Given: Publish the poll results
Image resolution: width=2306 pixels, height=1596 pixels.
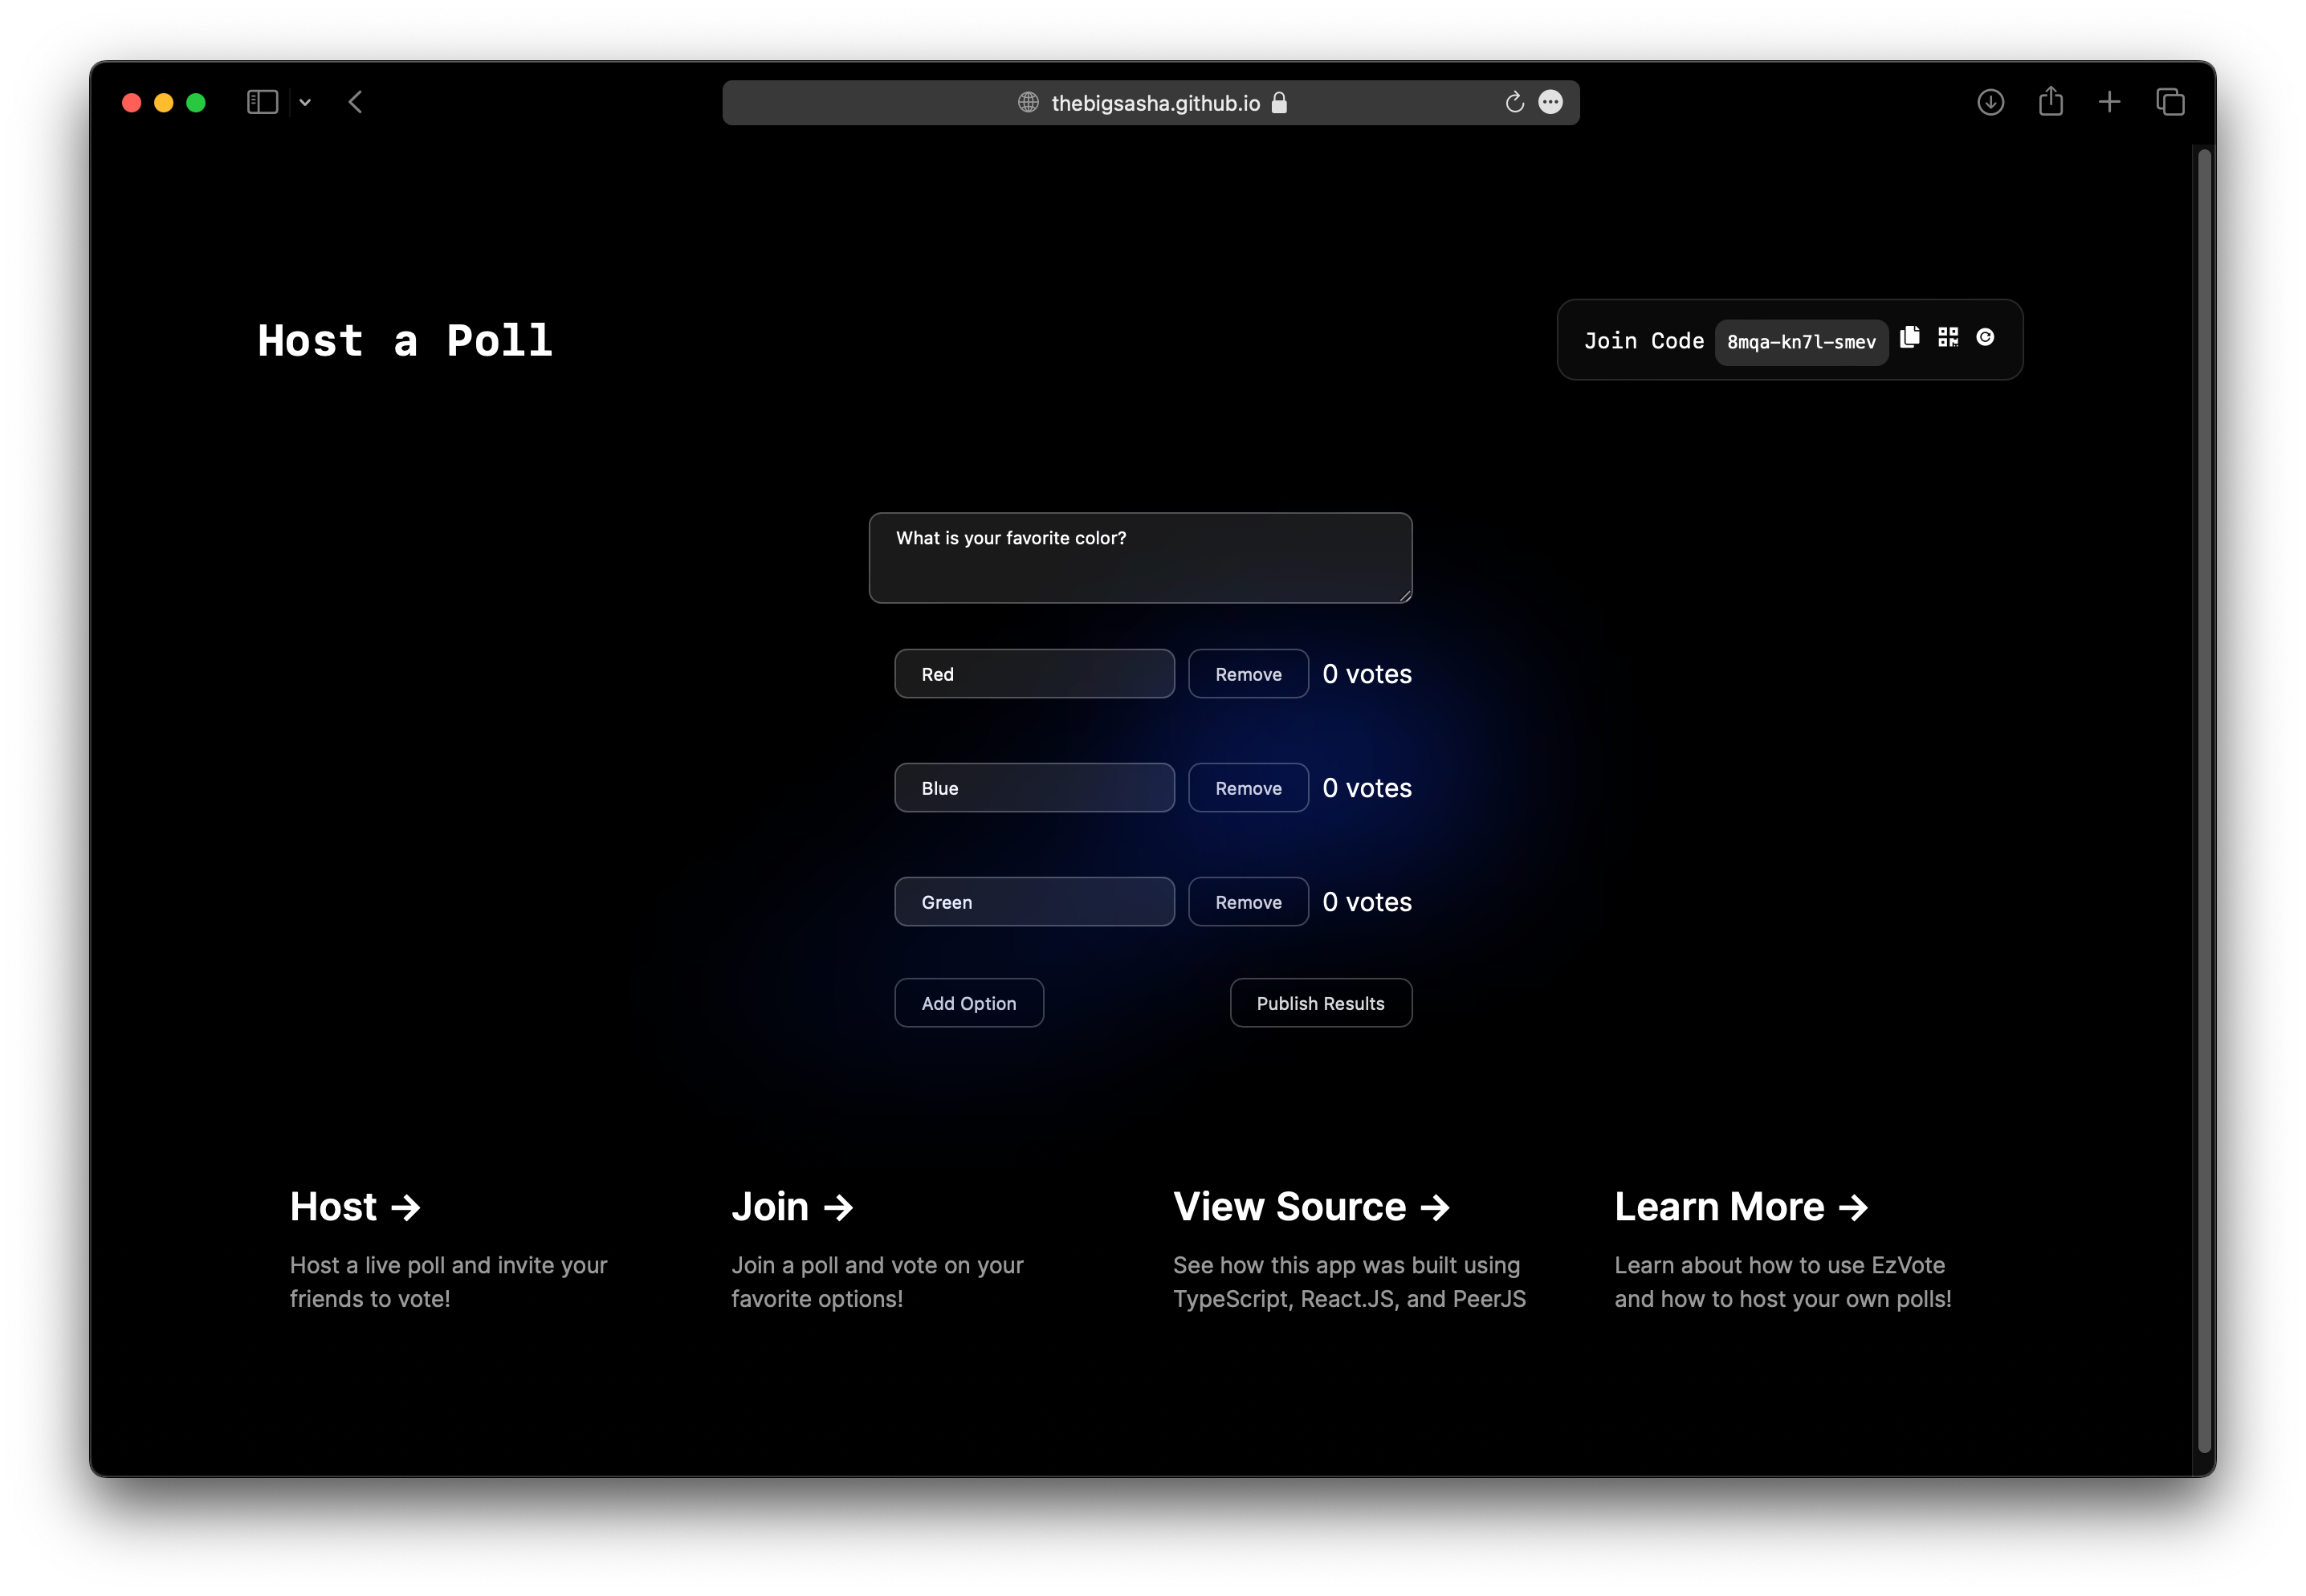Looking at the screenshot, I should [x=1320, y=1002].
